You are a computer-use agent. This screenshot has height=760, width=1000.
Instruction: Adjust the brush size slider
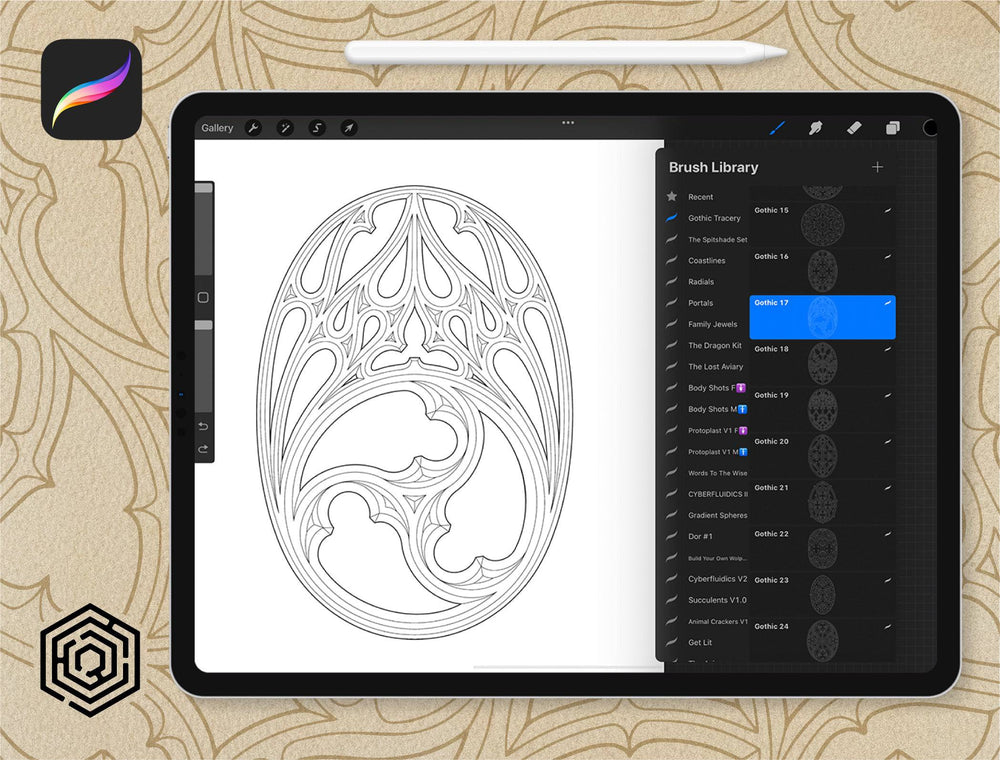(x=203, y=230)
